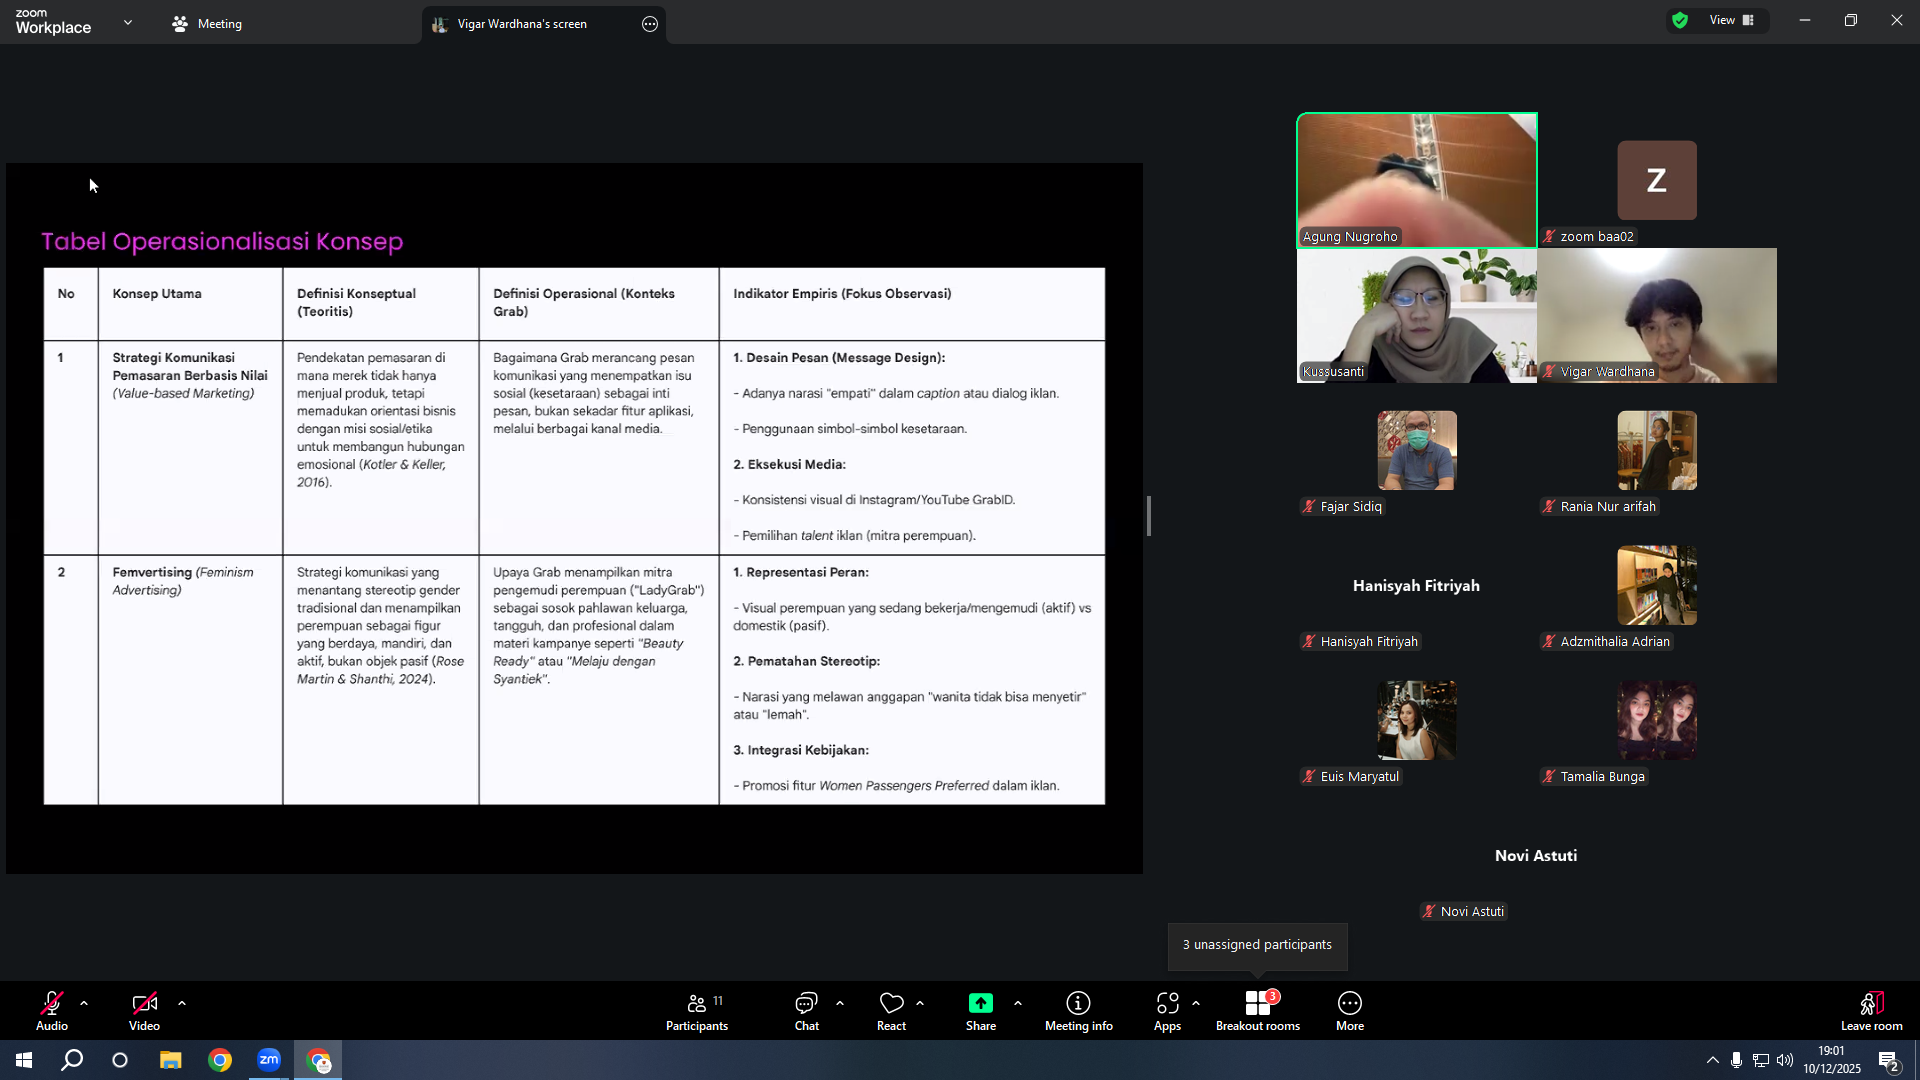Select Agung Nugroho's video tile
Image resolution: width=1920 pixels, height=1080 pixels.
point(1417,180)
